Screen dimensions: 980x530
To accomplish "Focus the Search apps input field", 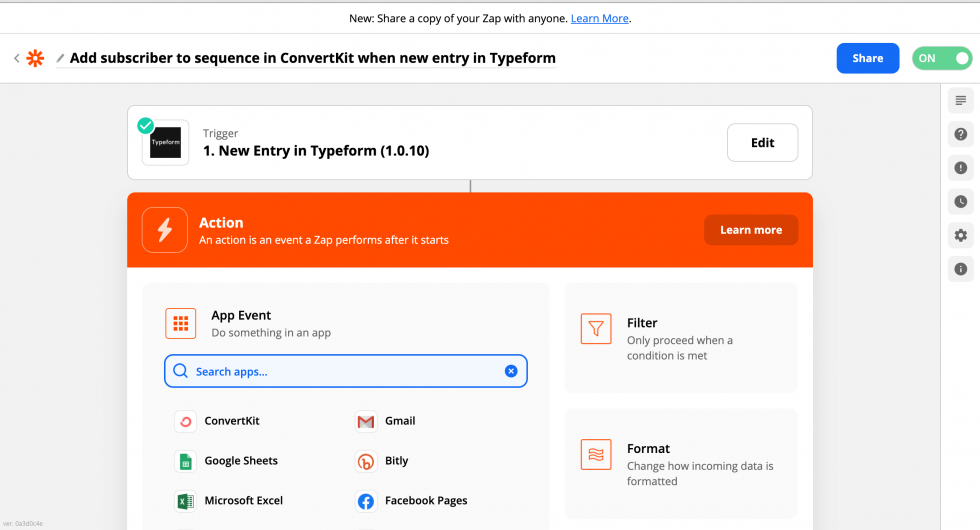I will click(346, 371).
